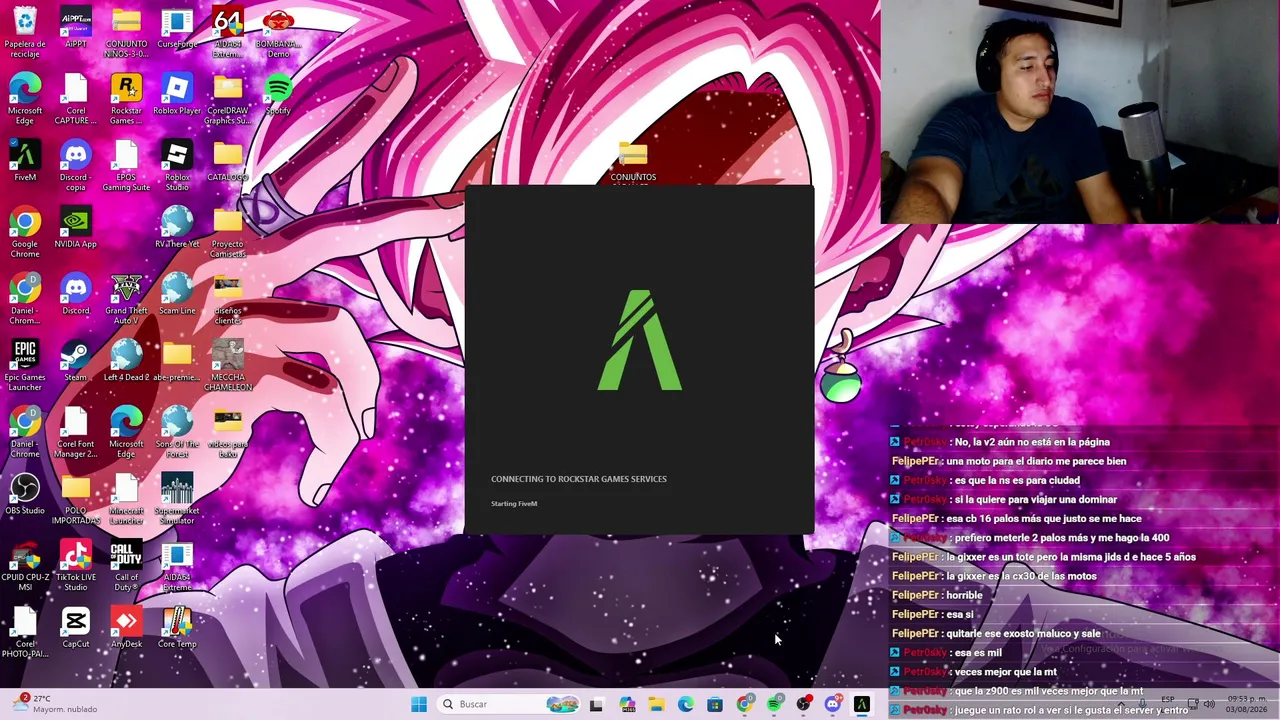
Task: Open the videos para baku folder
Action: pos(228,433)
